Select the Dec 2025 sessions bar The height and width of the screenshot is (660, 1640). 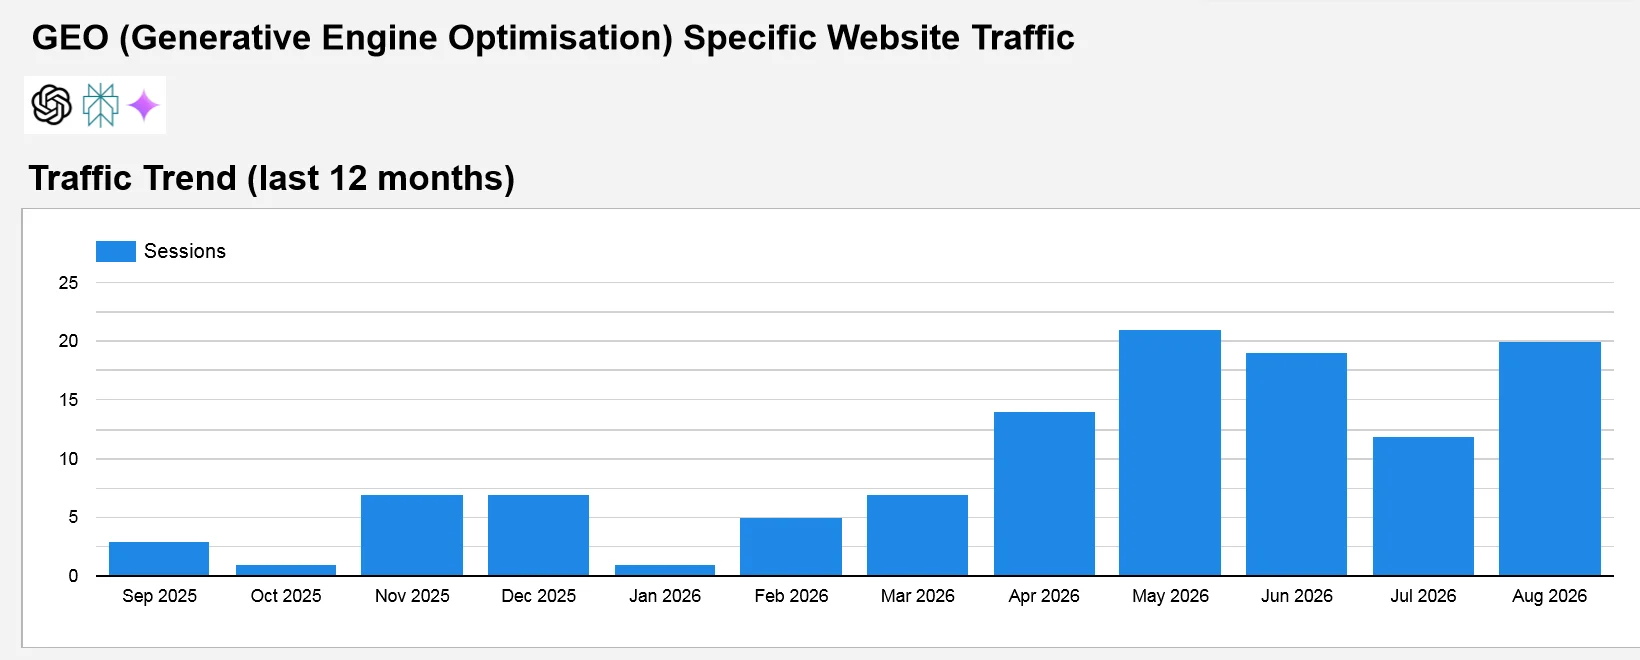[538, 535]
